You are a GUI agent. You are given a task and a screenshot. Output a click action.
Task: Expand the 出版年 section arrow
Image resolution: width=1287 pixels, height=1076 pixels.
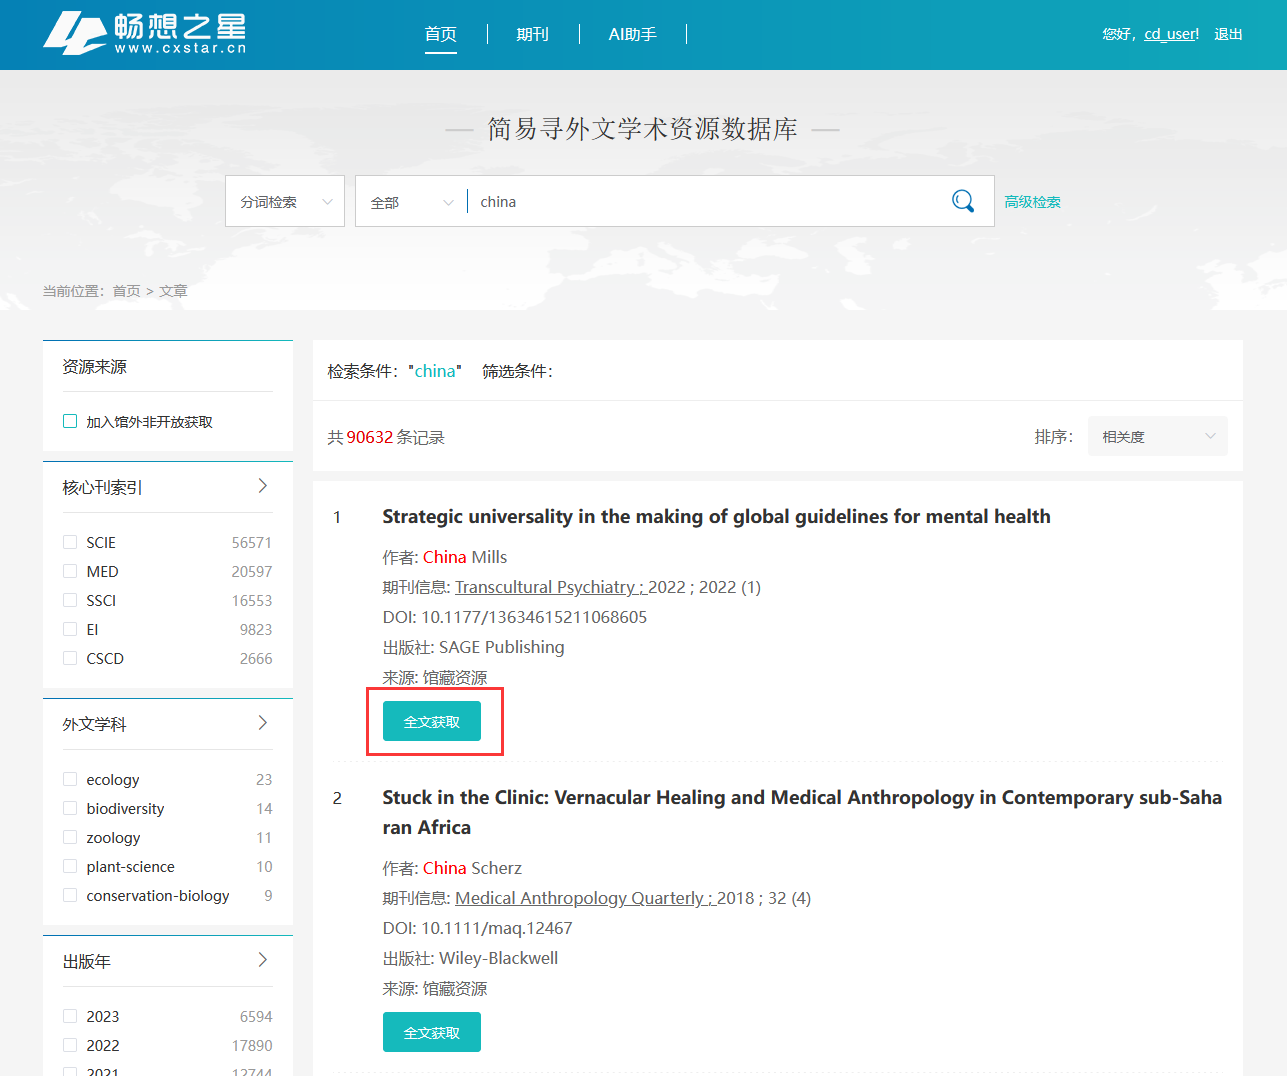(x=263, y=960)
